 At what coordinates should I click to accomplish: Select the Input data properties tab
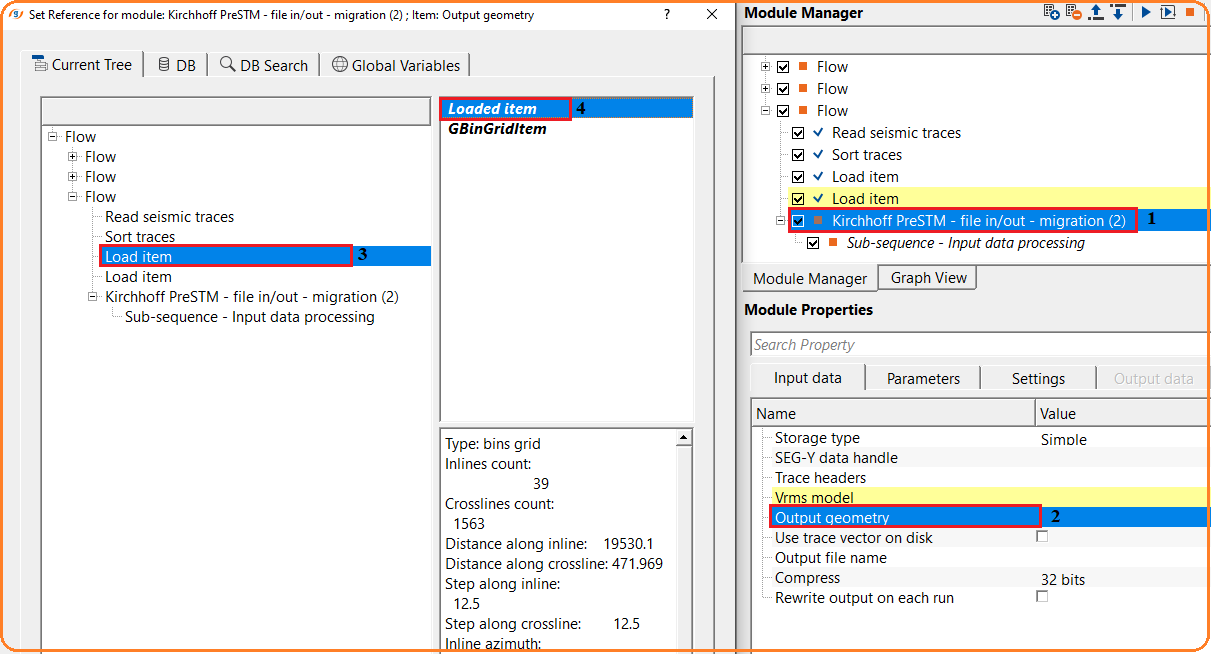coord(807,377)
